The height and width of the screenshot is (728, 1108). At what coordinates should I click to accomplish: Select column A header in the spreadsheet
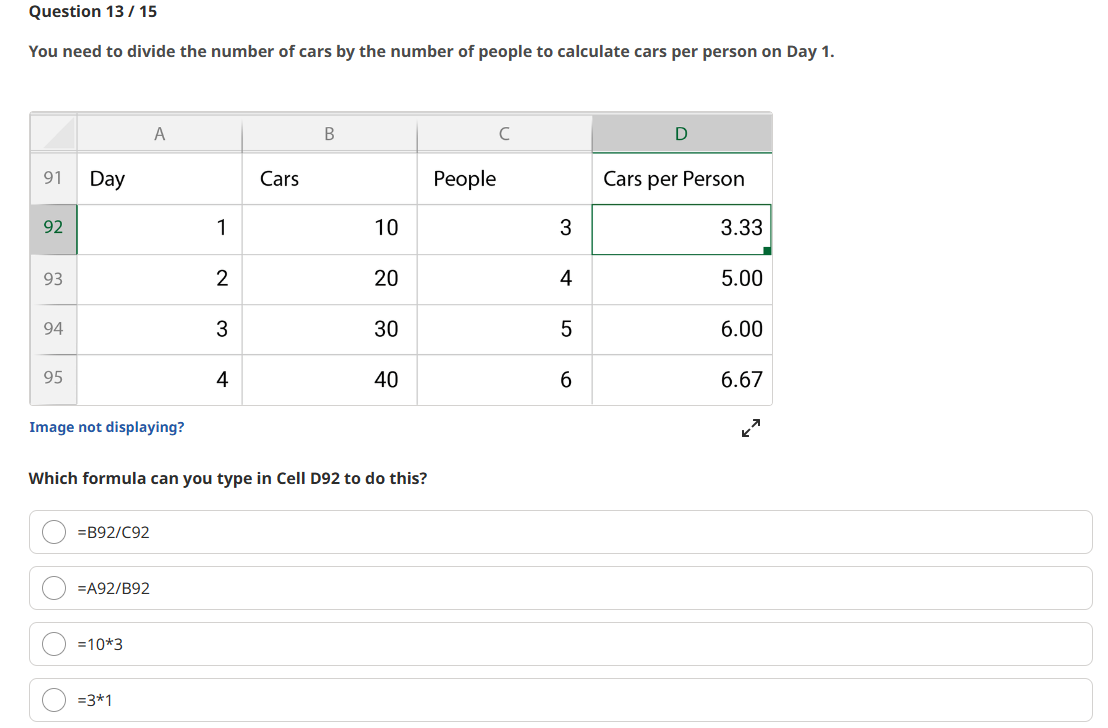tap(159, 133)
